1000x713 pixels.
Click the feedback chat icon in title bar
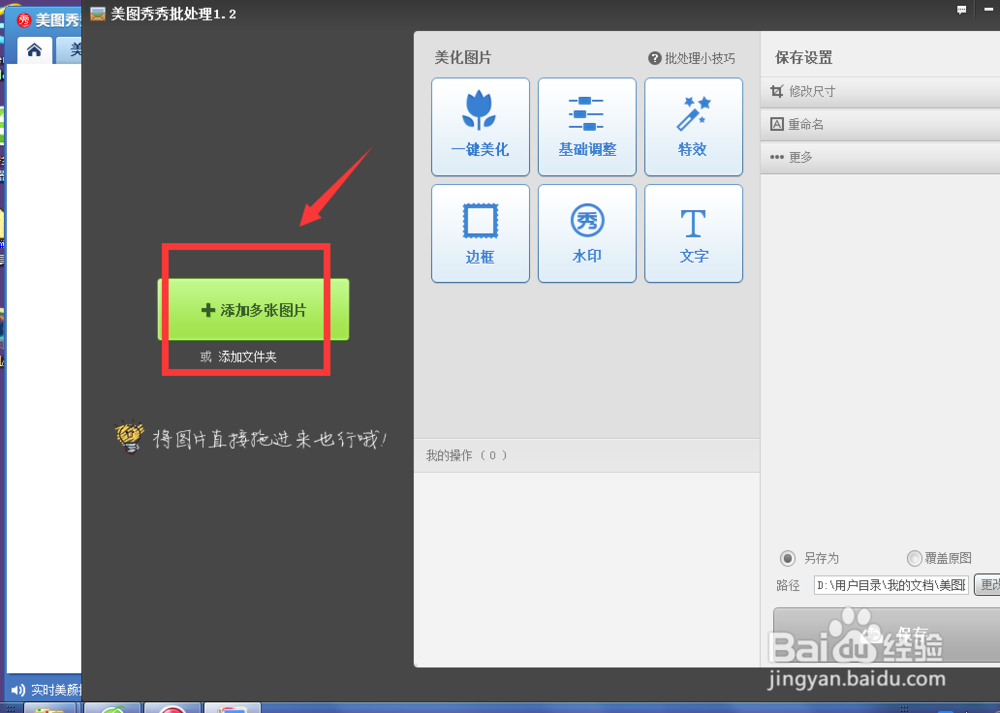point(961,10)
